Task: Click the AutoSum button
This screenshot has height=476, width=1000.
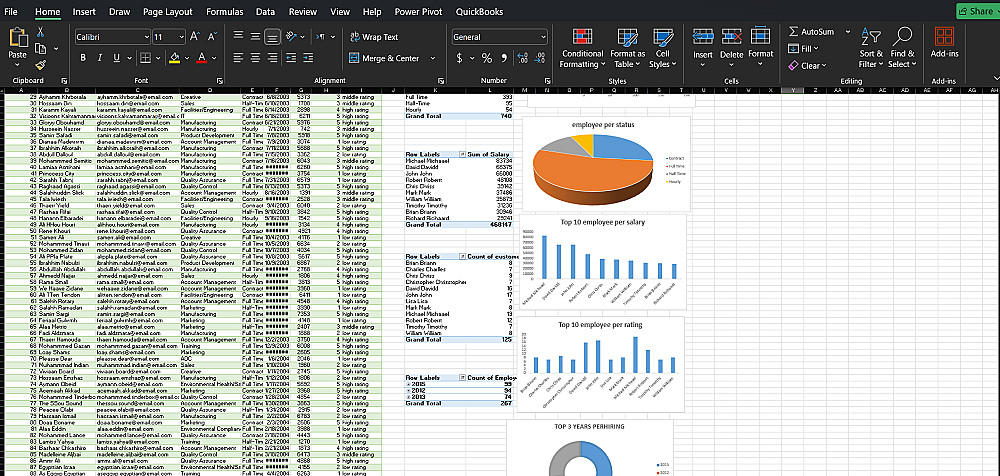Action: [x=811, y=32]
